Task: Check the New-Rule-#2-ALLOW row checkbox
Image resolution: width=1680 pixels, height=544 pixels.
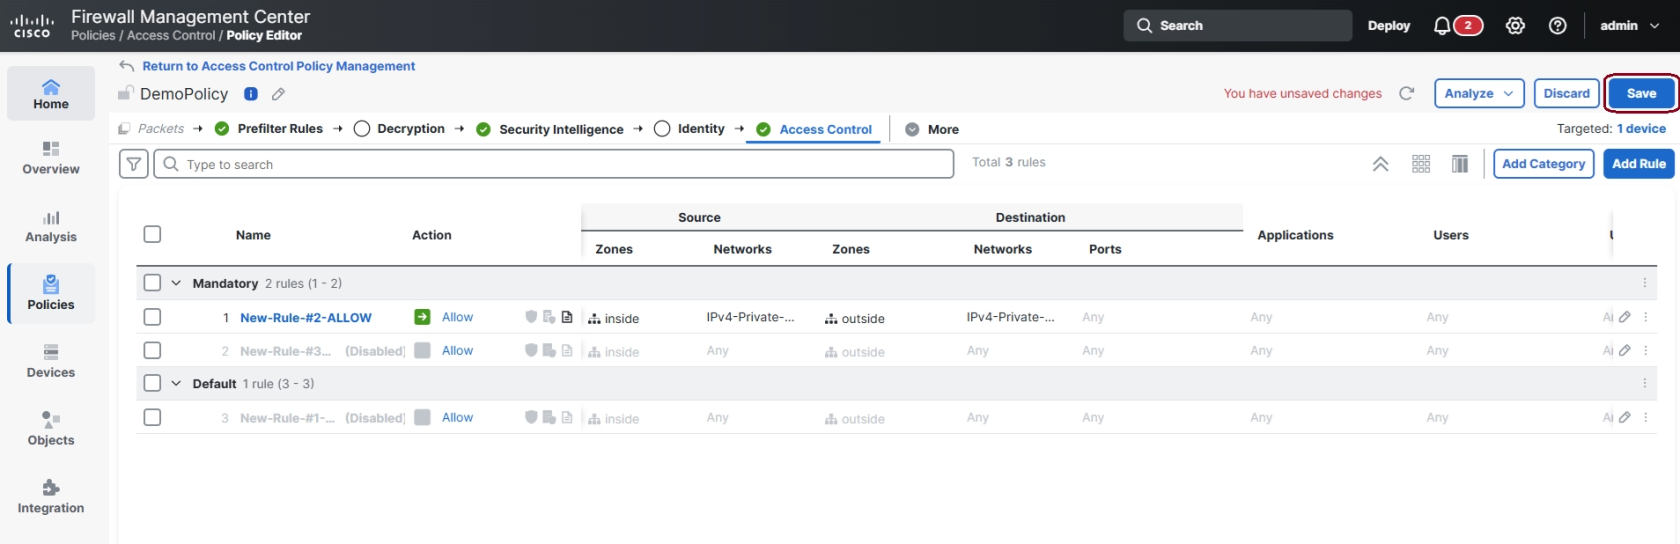Action: tap(152, 317)
